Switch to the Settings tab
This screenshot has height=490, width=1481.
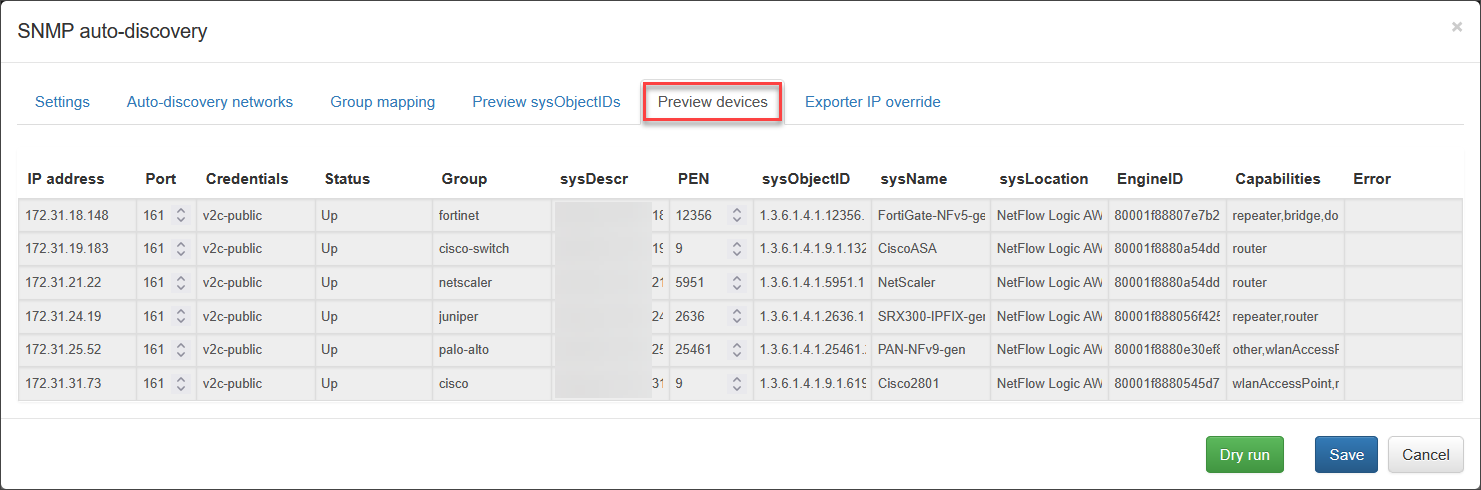(62, 102)
